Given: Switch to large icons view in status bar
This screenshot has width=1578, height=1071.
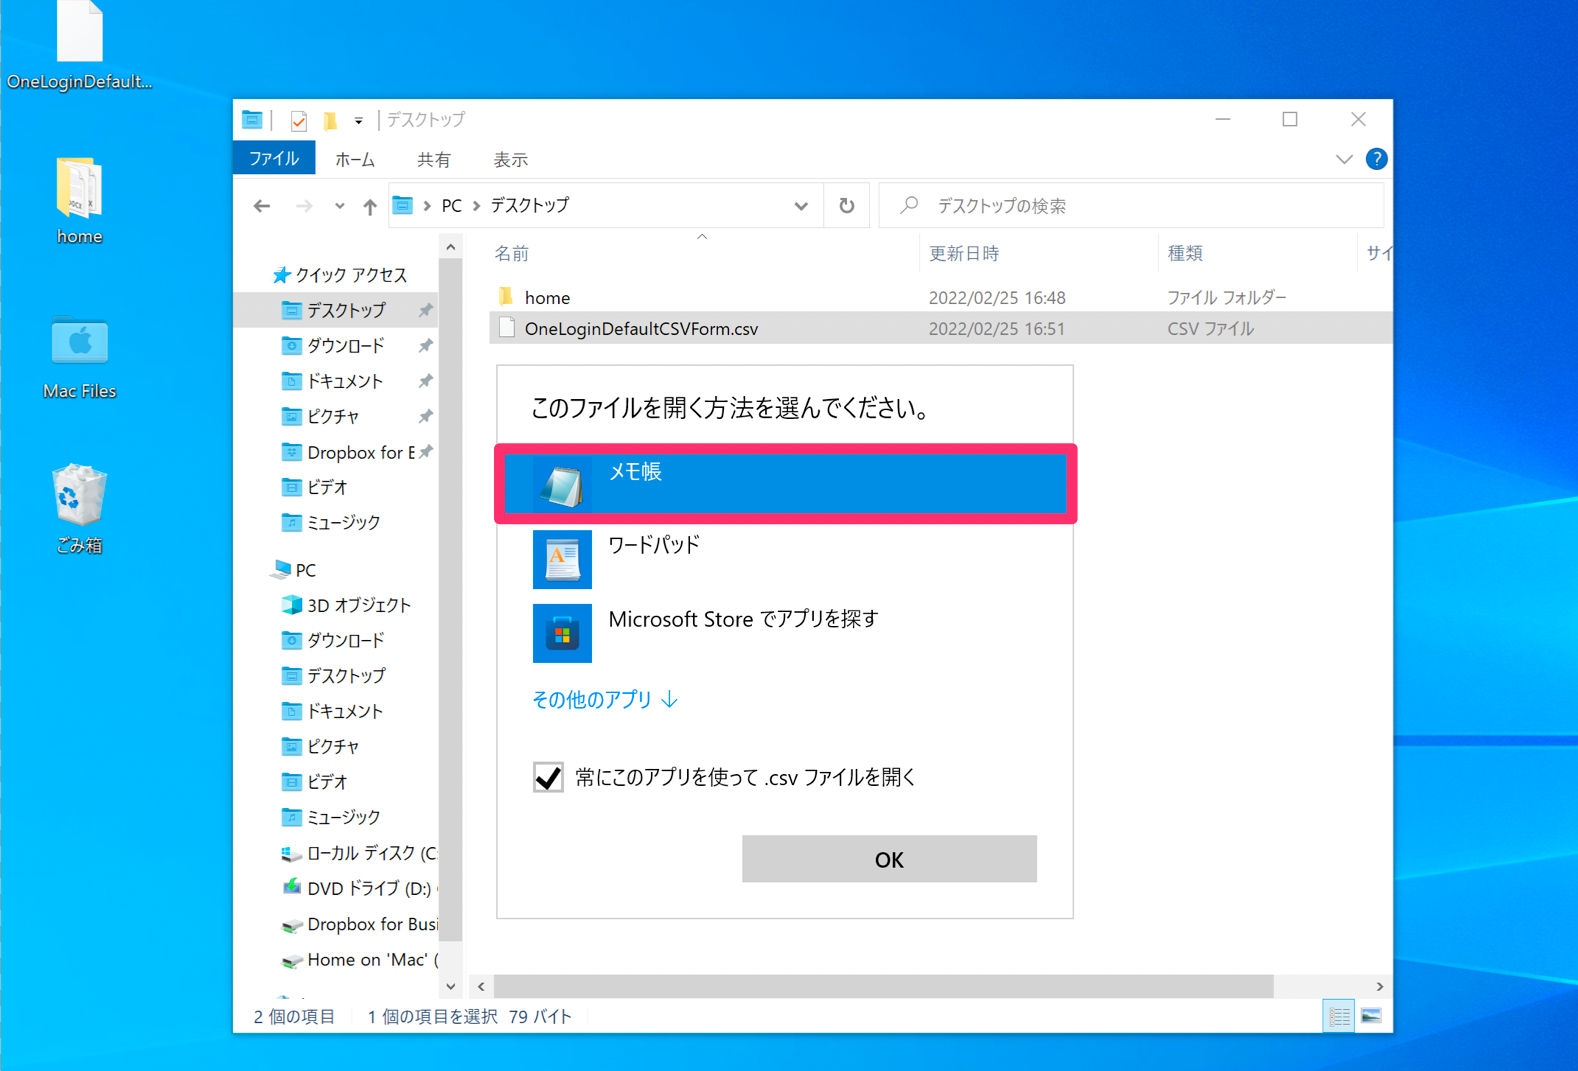Looking at the screenshot, I should pos(1371,1016).
